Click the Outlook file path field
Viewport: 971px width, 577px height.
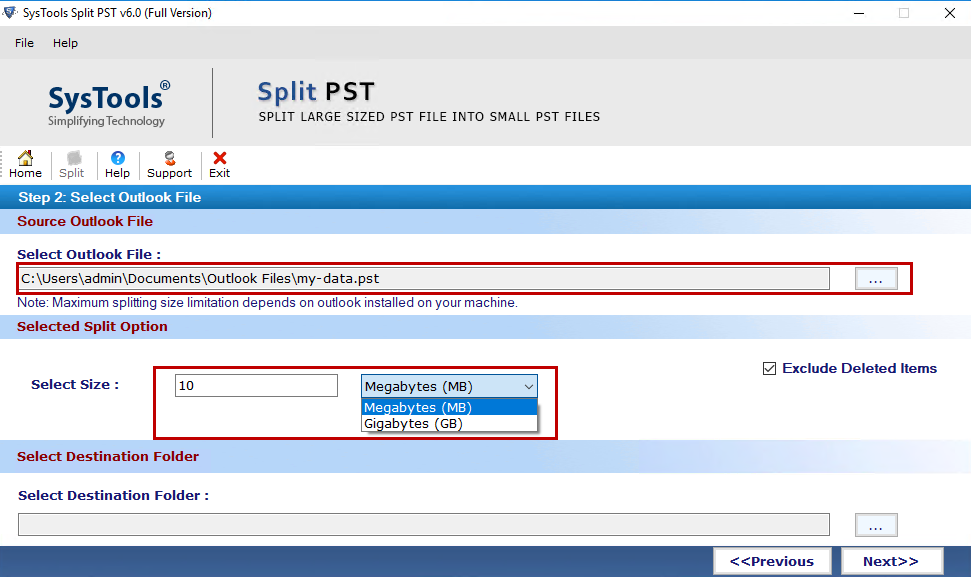coord(424,279)
